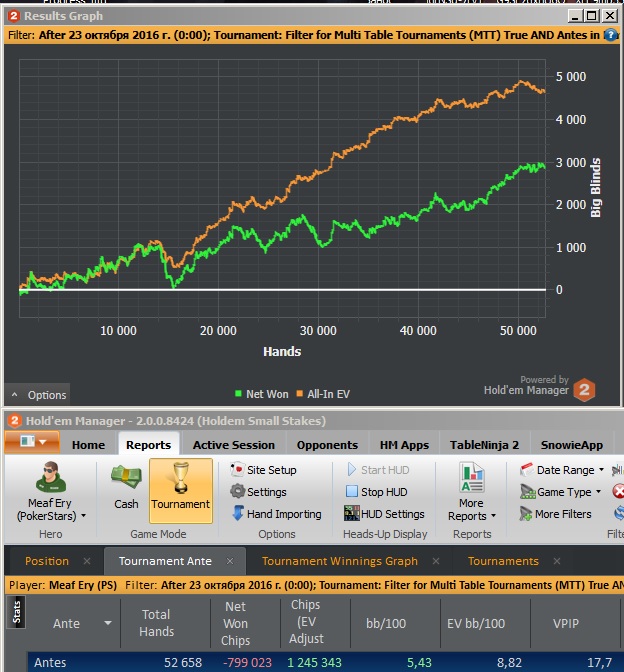Click the Results Graph title bar icon

[x=13, y=16]
